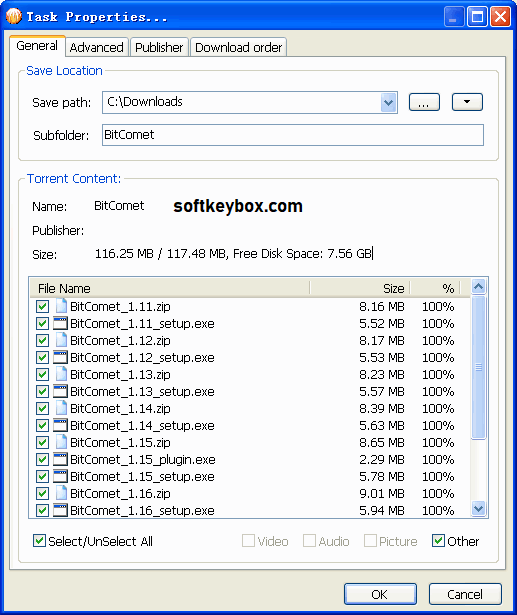517x615 pixels.
Task: Click into the Subfolder text field
Action: pos(293,135)
